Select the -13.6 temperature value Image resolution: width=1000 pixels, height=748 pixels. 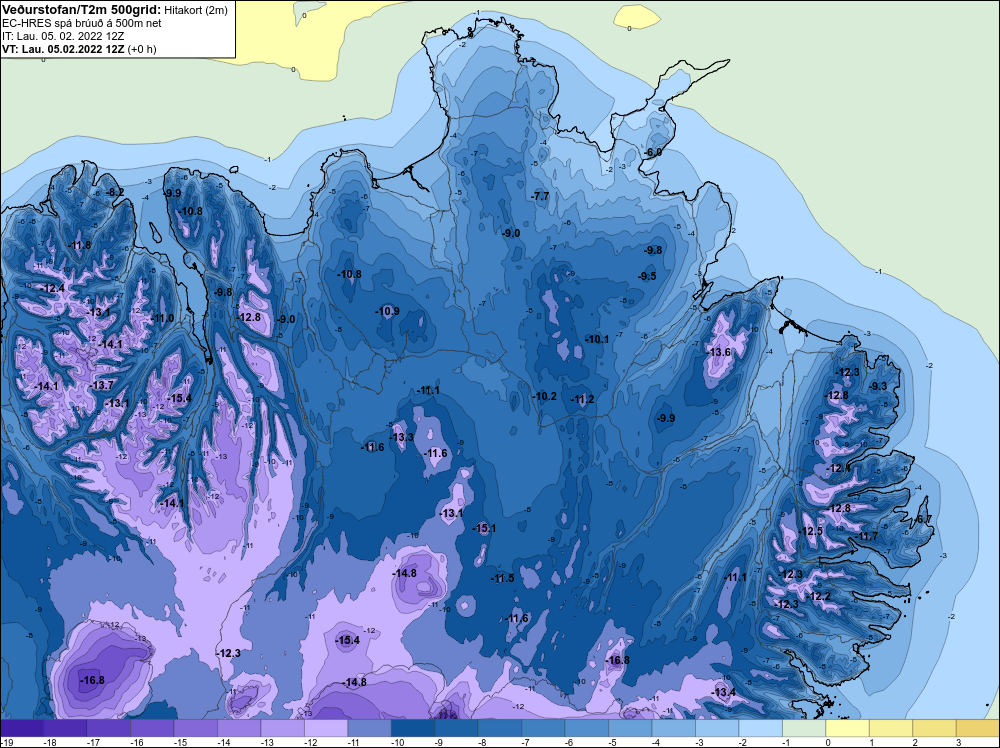[x=719, y=352]
